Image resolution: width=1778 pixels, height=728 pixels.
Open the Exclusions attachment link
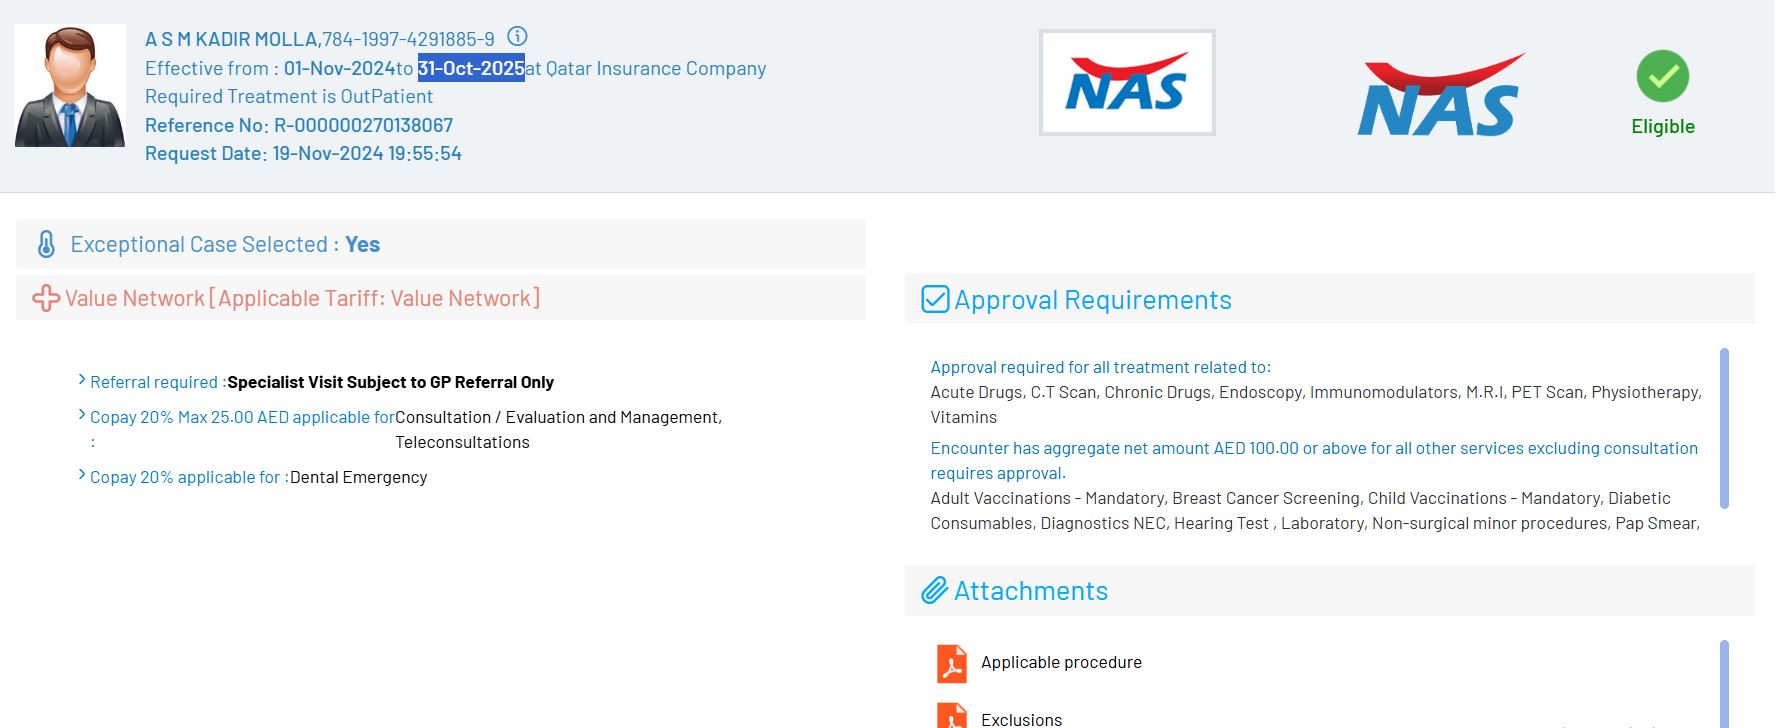coord(1021,719)
